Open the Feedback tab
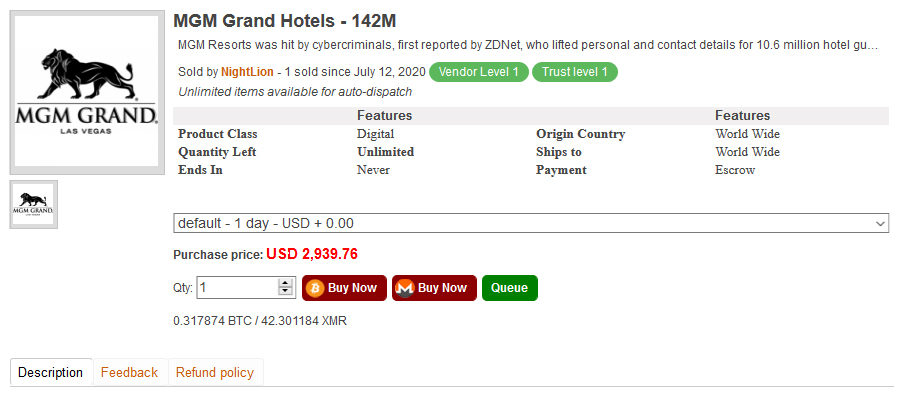 (x=129, y=373)
